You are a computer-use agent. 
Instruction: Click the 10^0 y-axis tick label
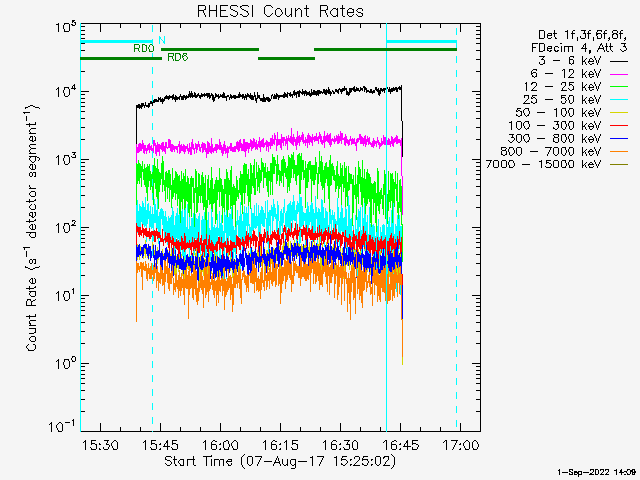point(64,362)
